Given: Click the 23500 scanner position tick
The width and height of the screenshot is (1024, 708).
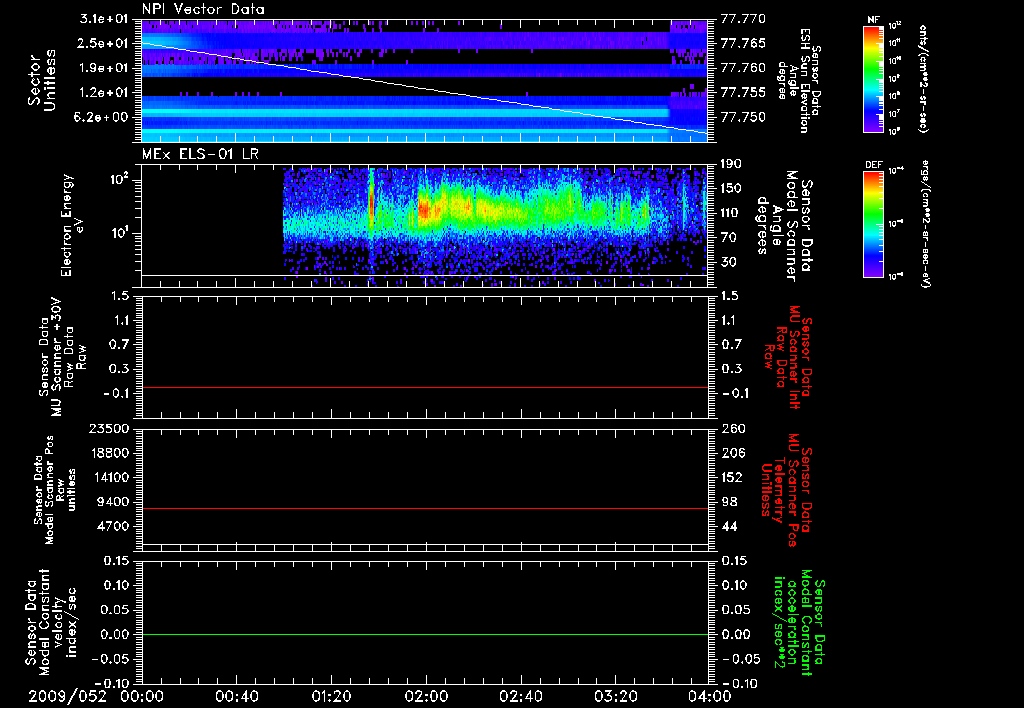Looking at the screenshot, I should click(x=109, y=429).
